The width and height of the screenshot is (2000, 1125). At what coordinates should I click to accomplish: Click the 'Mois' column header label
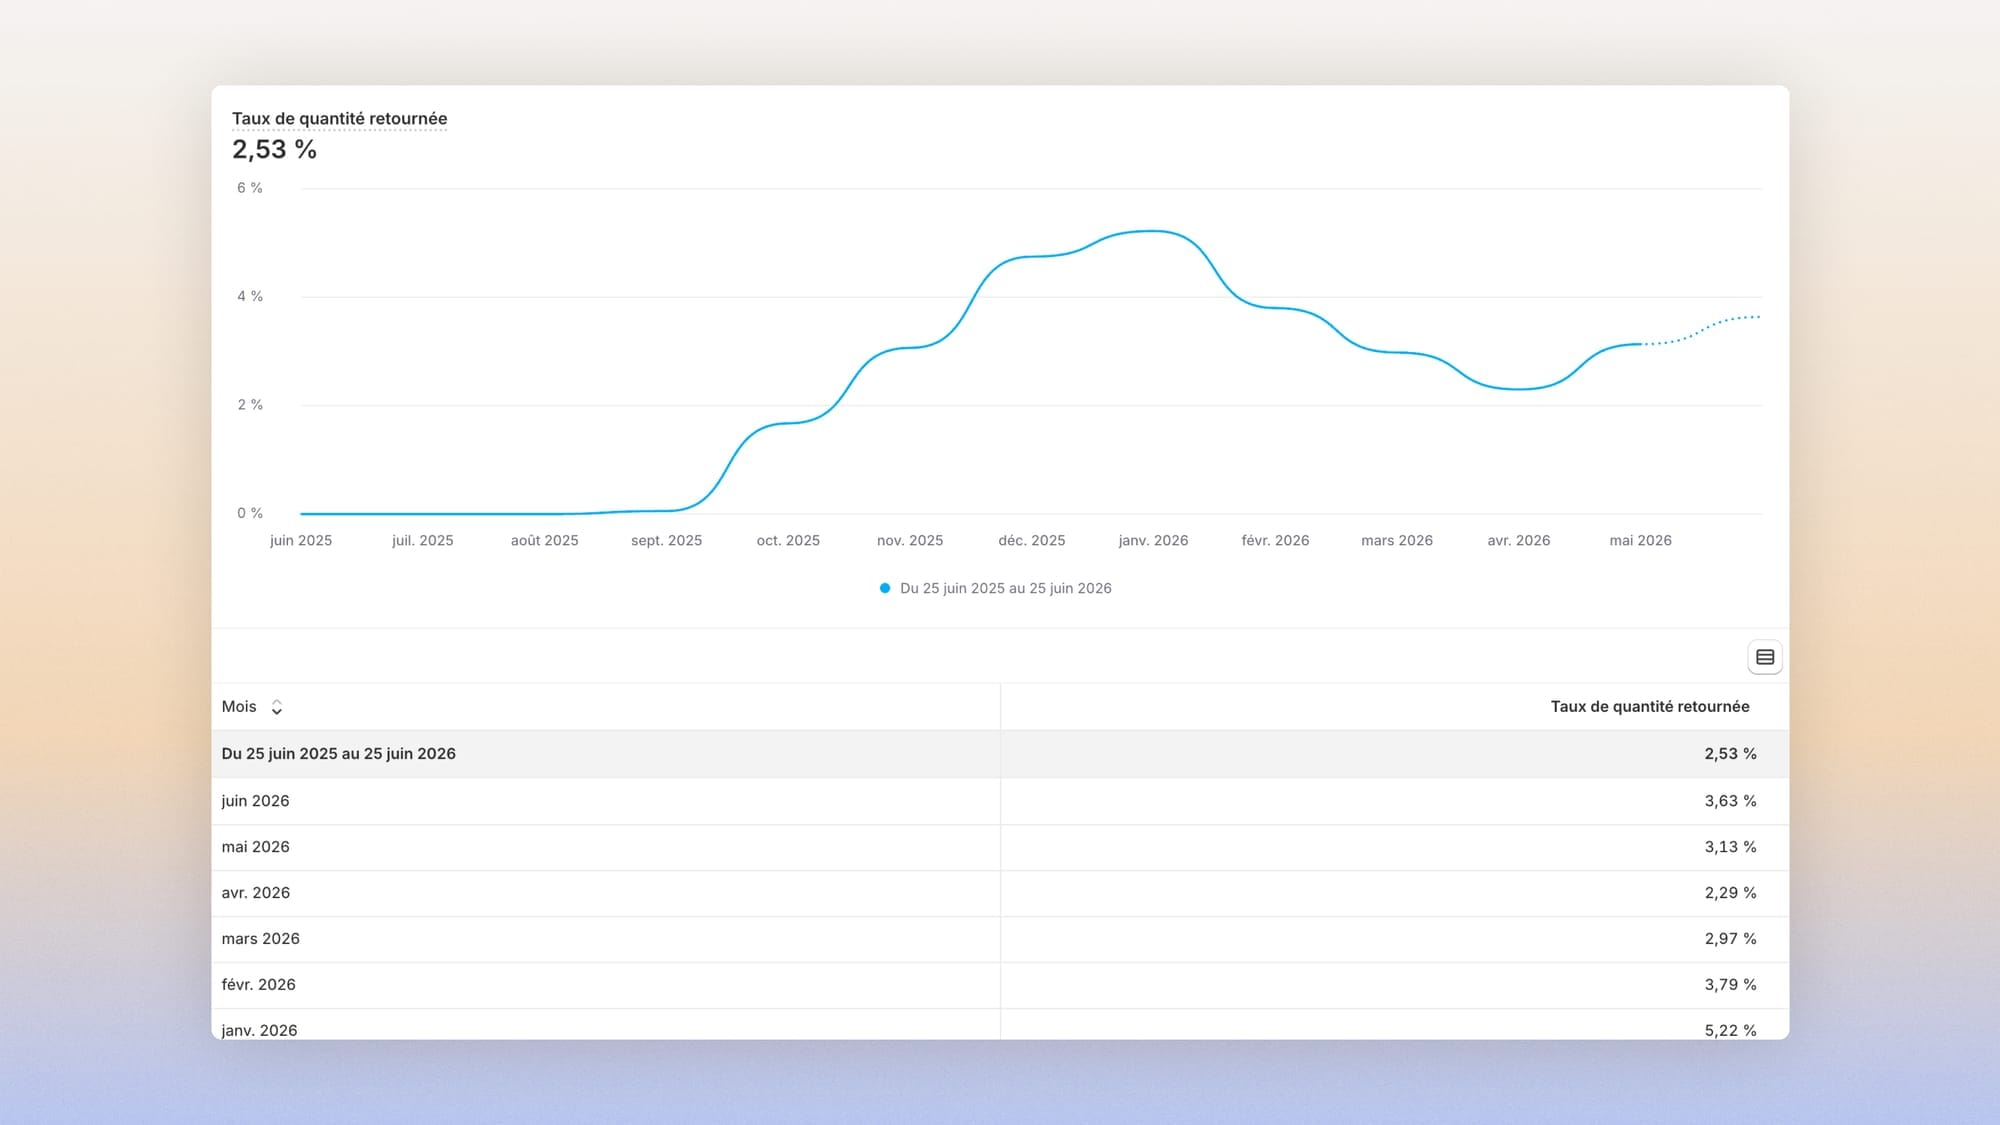click(x=239, y=706)
